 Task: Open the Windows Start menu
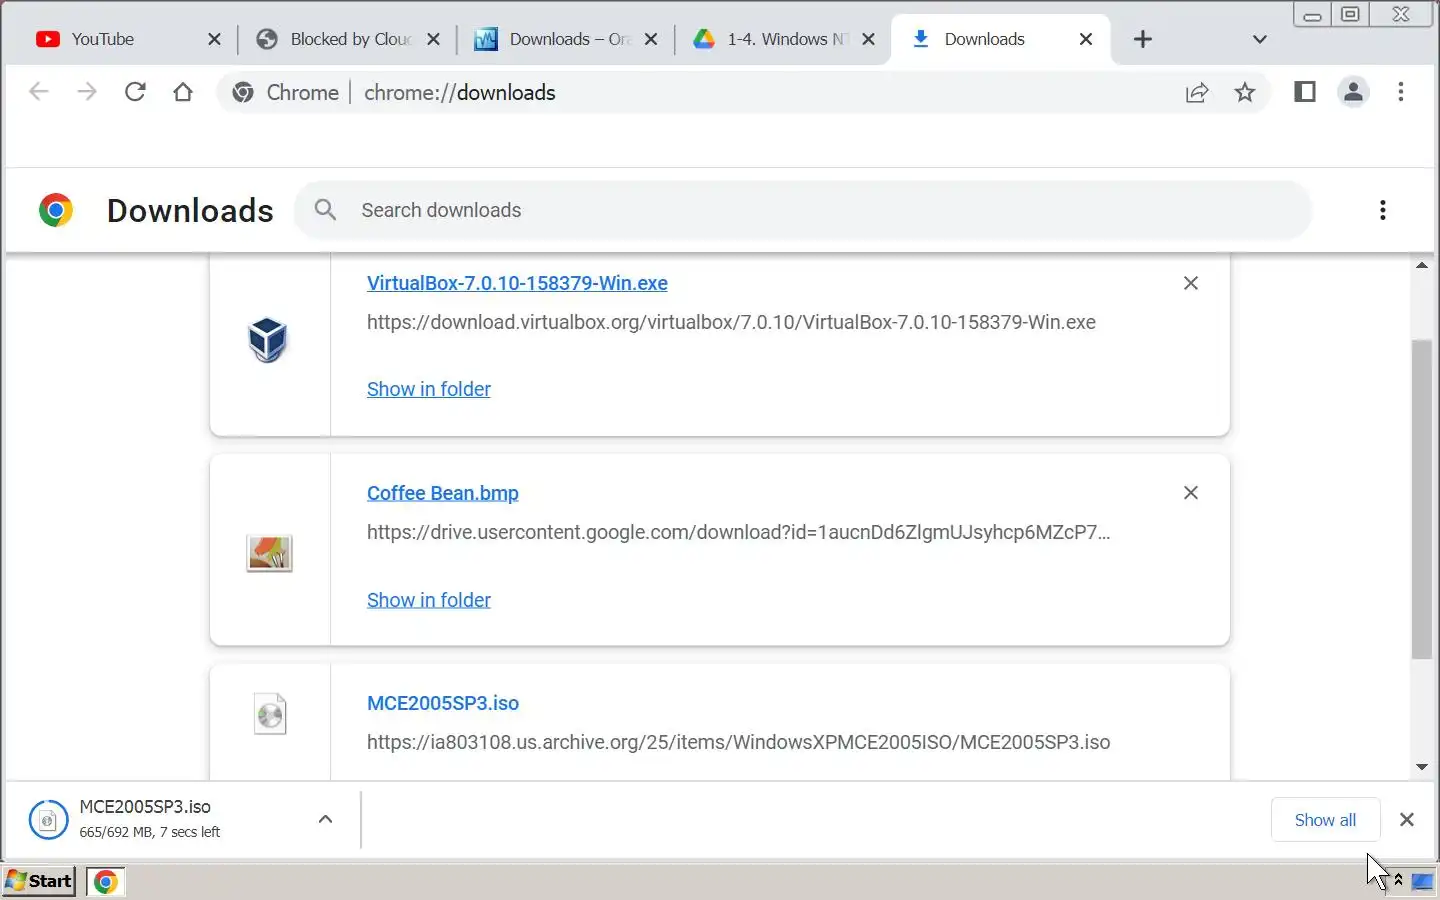(x=39, y=881)
